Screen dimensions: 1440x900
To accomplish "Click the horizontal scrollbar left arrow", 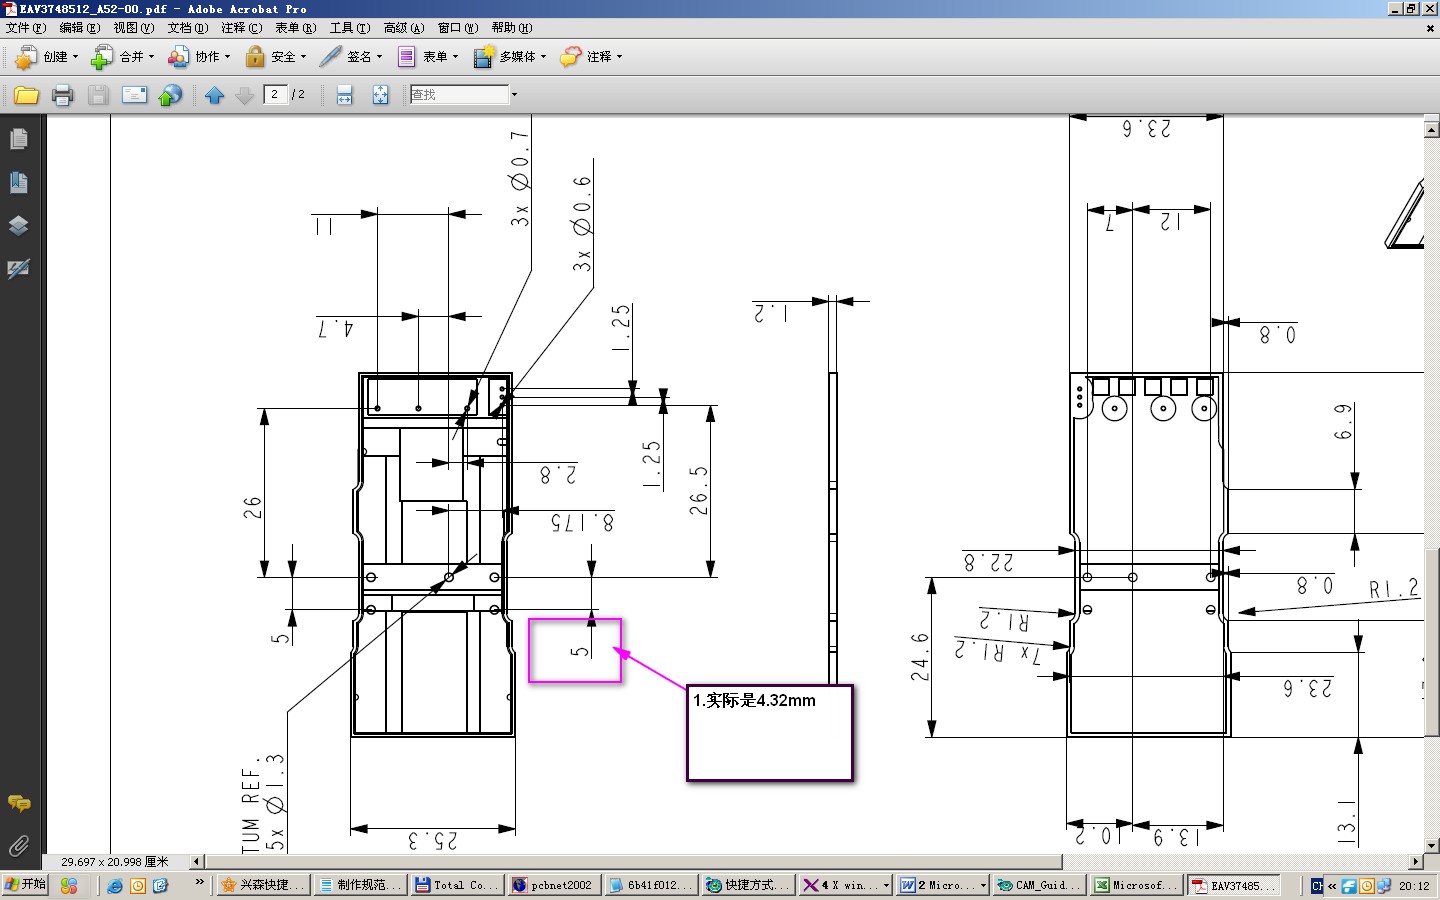I will [197, 861].
